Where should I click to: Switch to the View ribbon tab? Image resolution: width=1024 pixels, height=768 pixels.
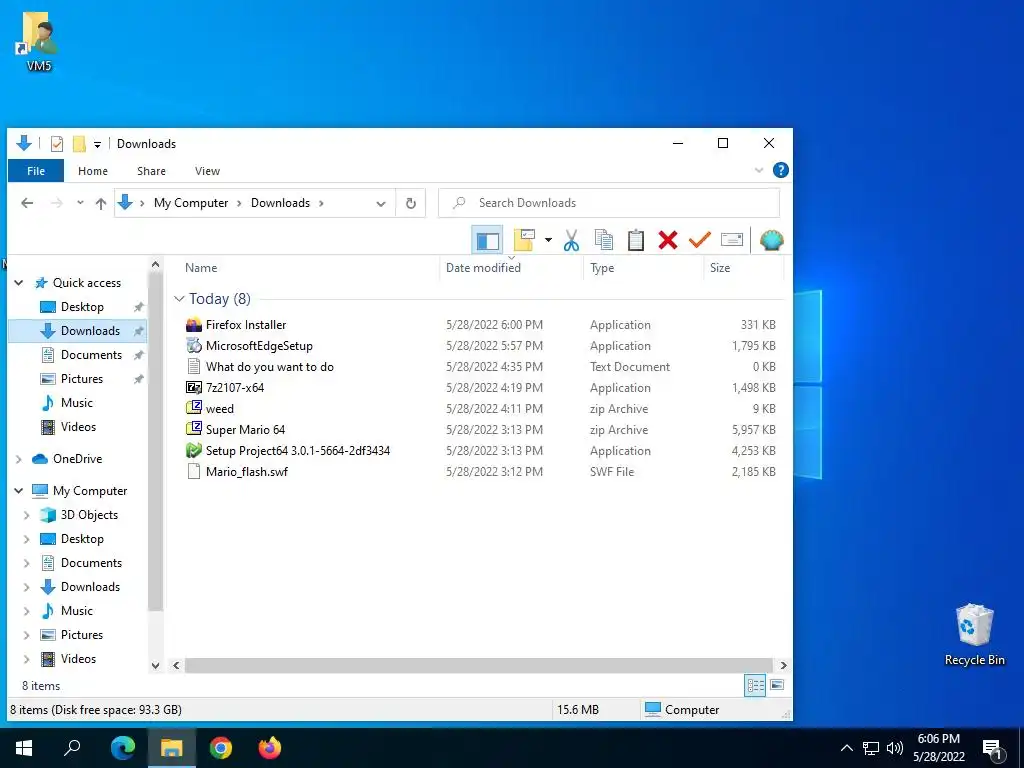pos(207,171)
